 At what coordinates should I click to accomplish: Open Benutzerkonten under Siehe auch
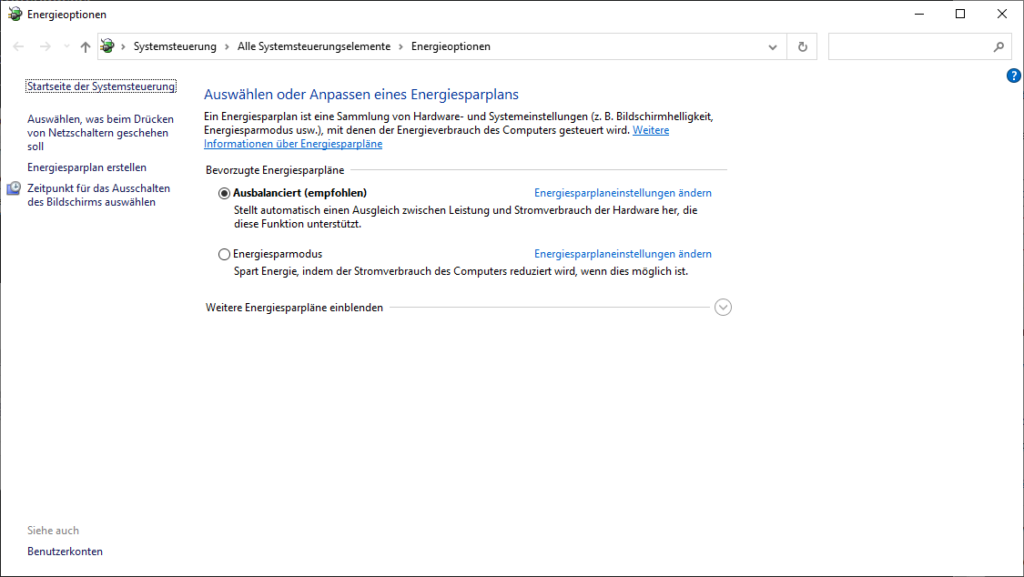click(65, 552)
